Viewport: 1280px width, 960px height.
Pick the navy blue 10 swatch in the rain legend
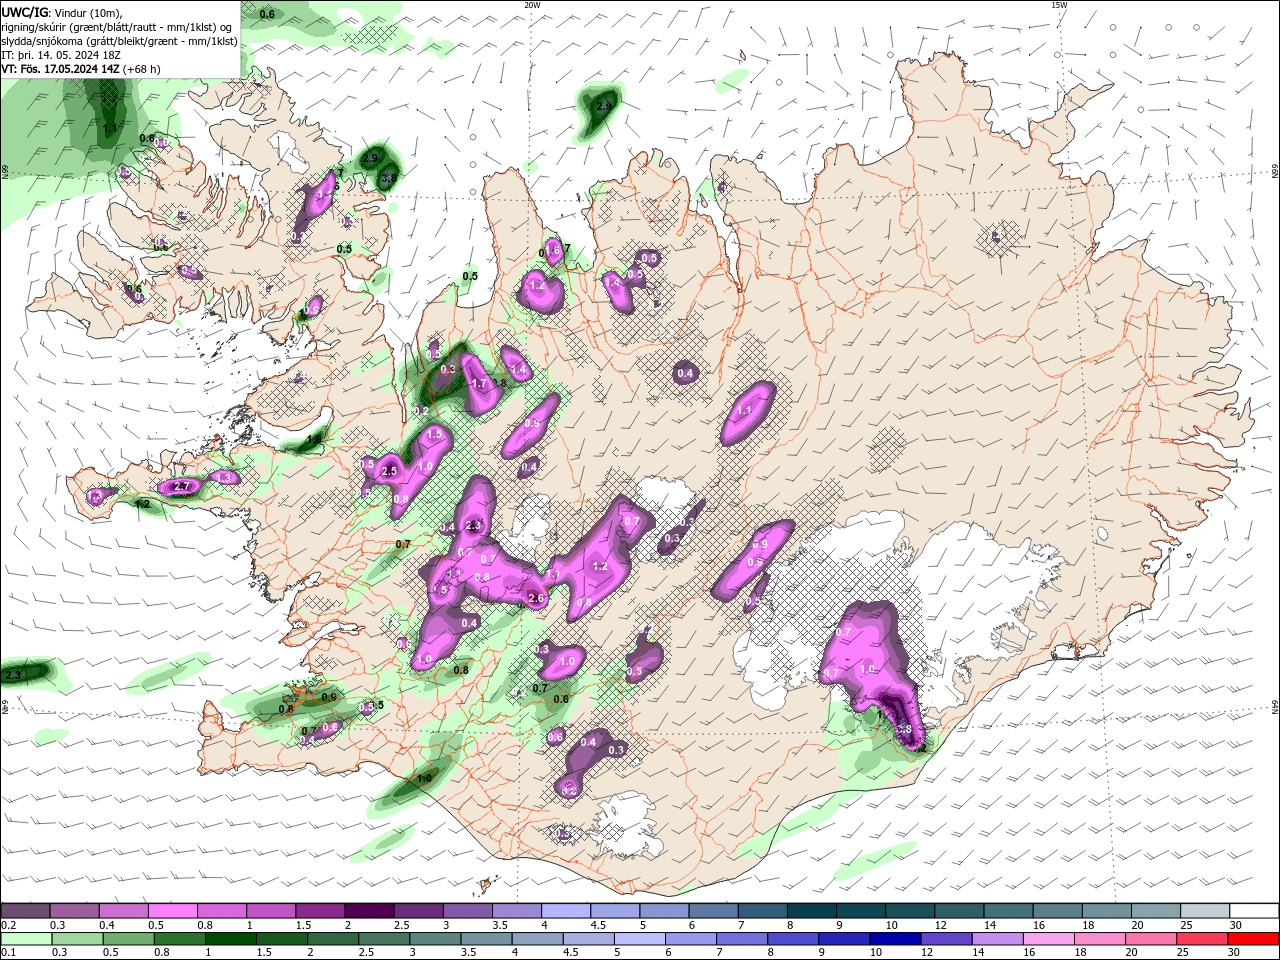pos(894,939)
